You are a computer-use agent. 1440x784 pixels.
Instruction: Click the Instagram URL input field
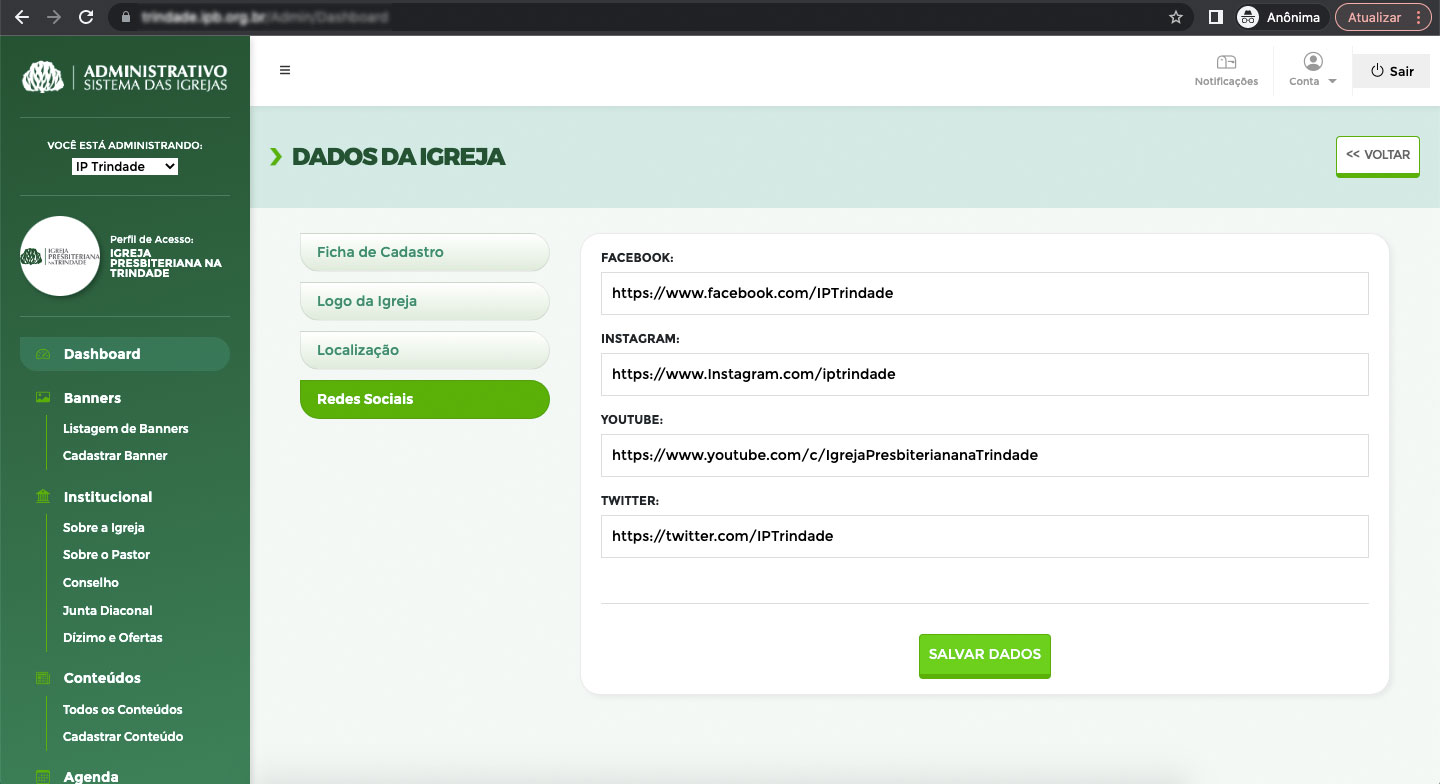click(984, 374)
